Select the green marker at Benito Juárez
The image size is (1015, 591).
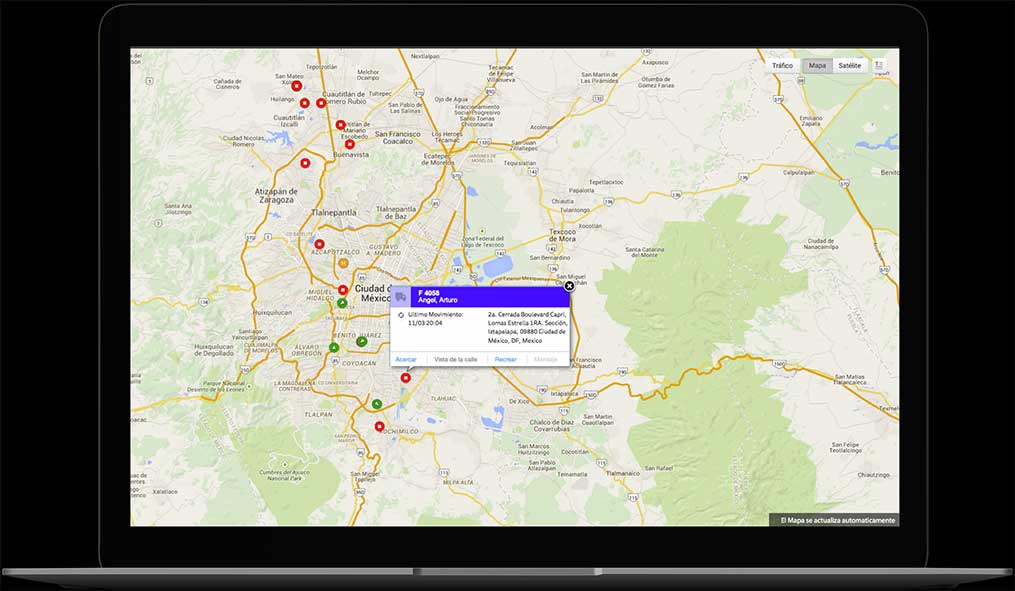point(362,341)
